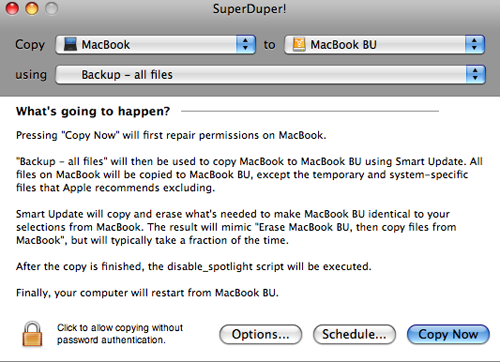This screenshot has width=500, height=362.
Task: Open source volume list via its blue arrows
Action: pyautogui.click(x=246, y=44)
